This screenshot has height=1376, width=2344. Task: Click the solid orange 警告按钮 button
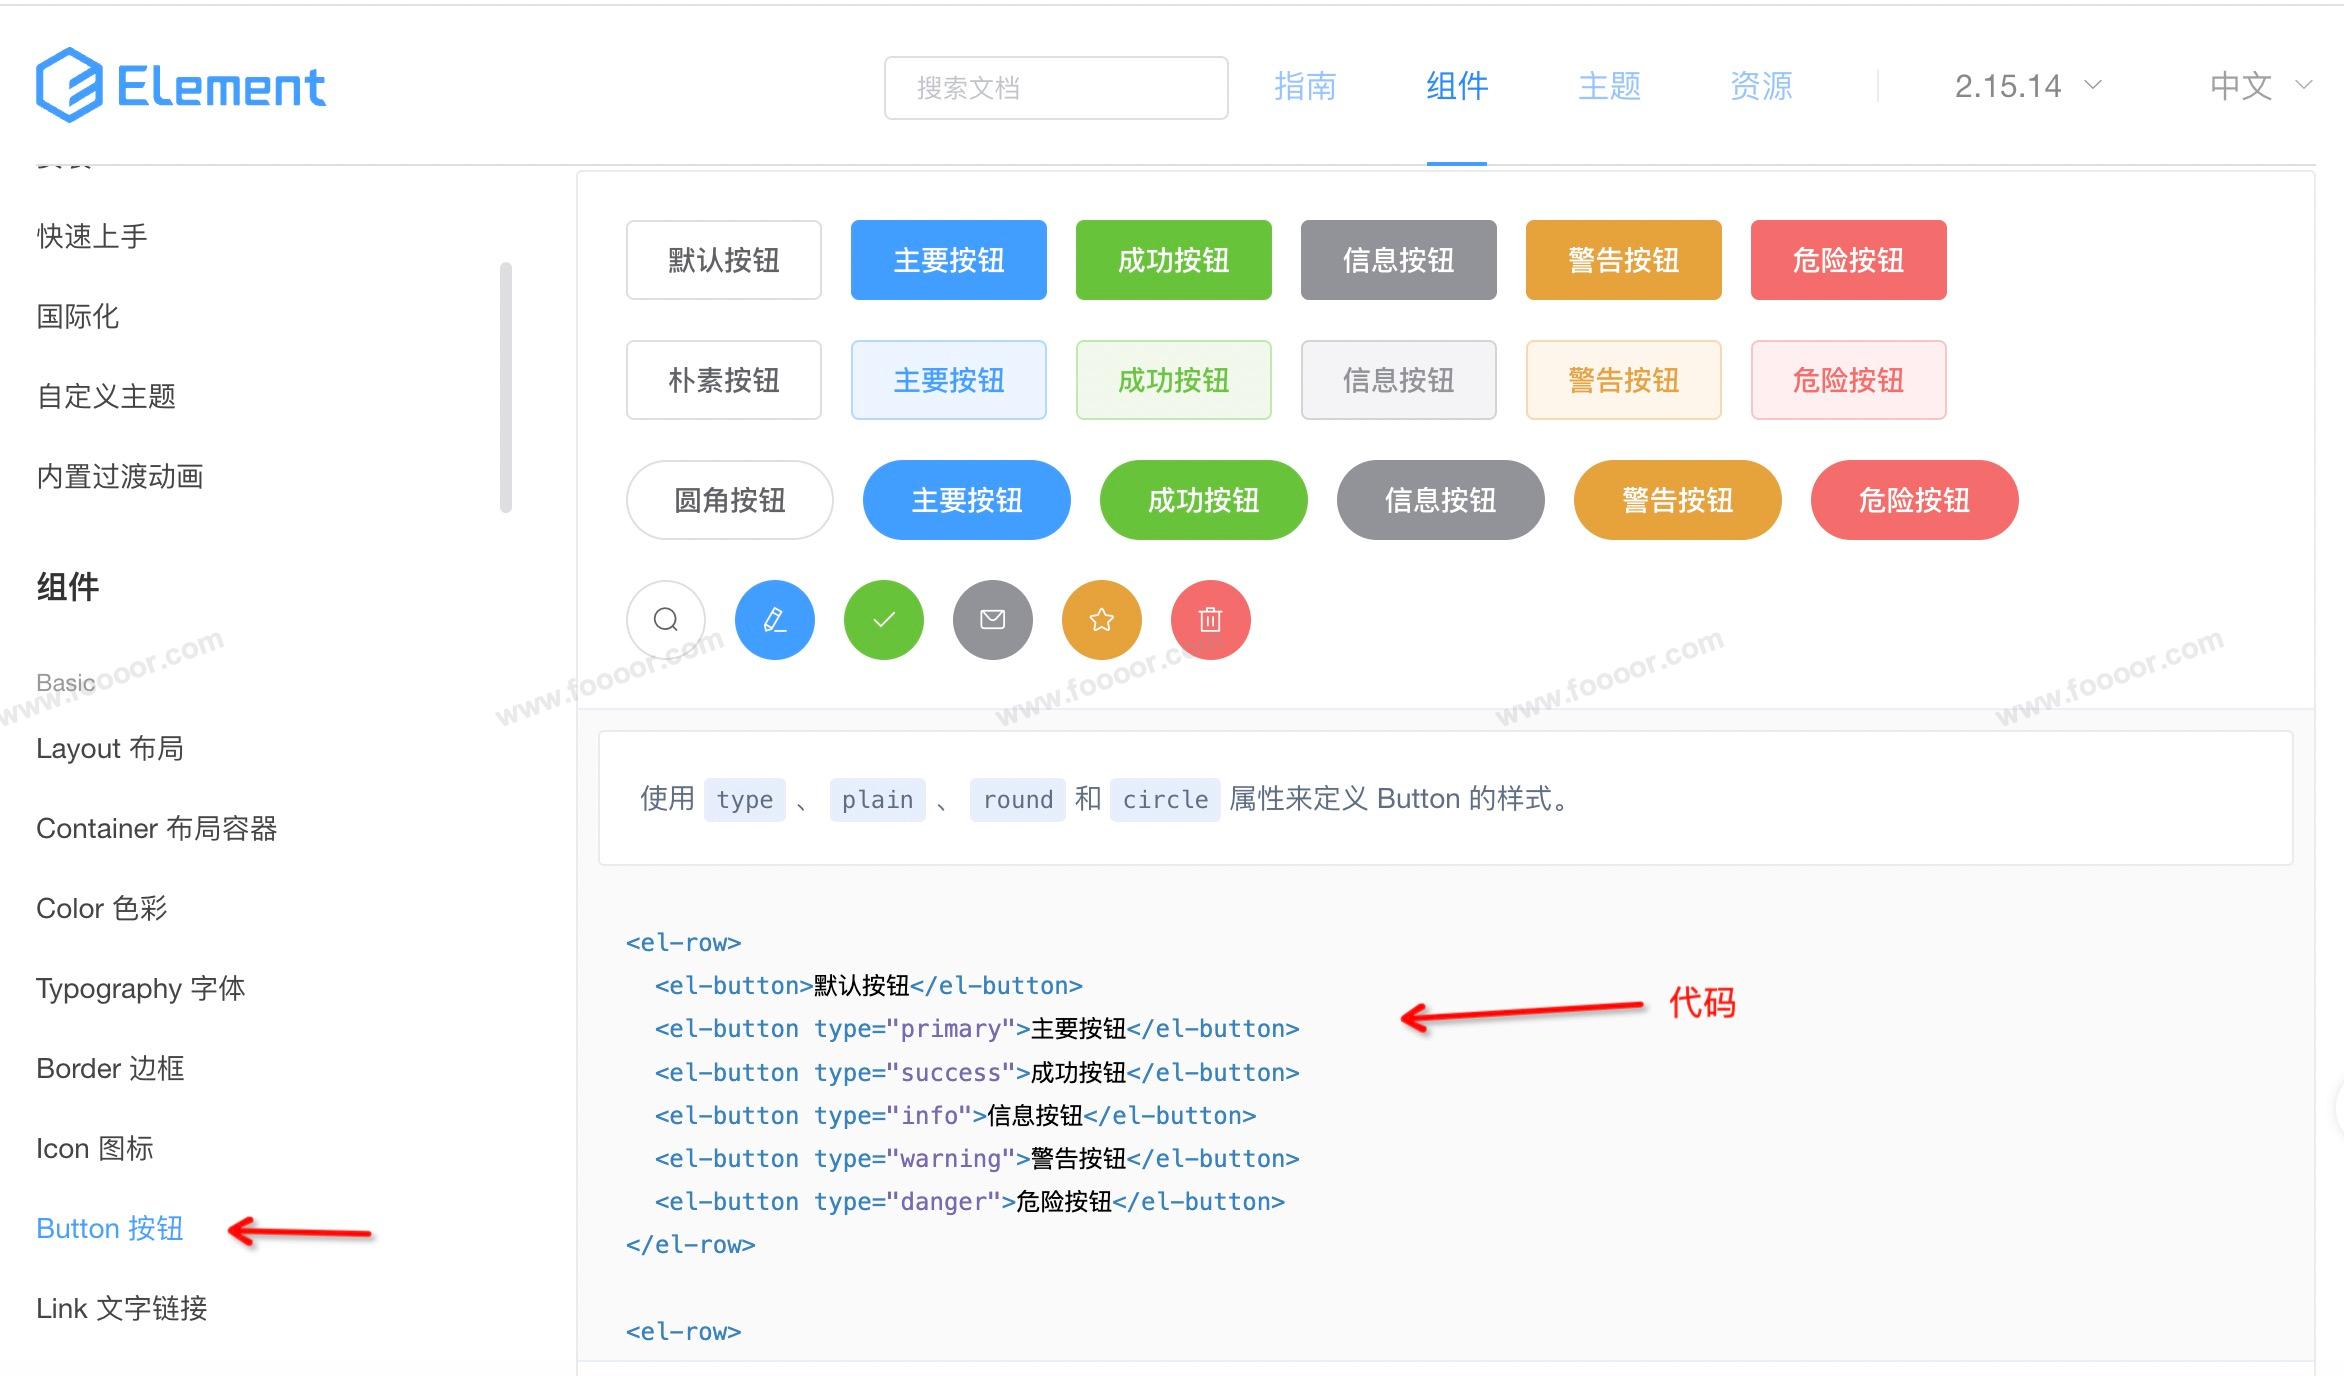pos(1623,260)
